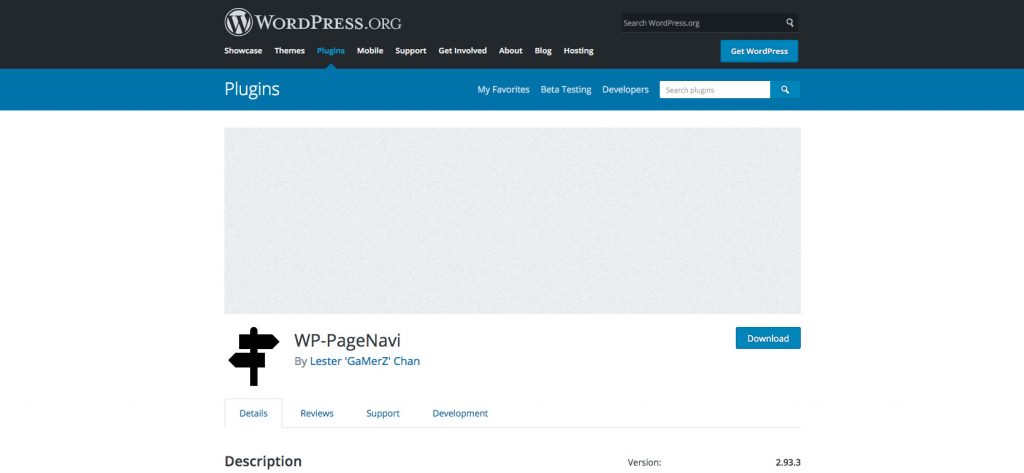
Task: Select the Details tab
Action: tap(253, 413)
